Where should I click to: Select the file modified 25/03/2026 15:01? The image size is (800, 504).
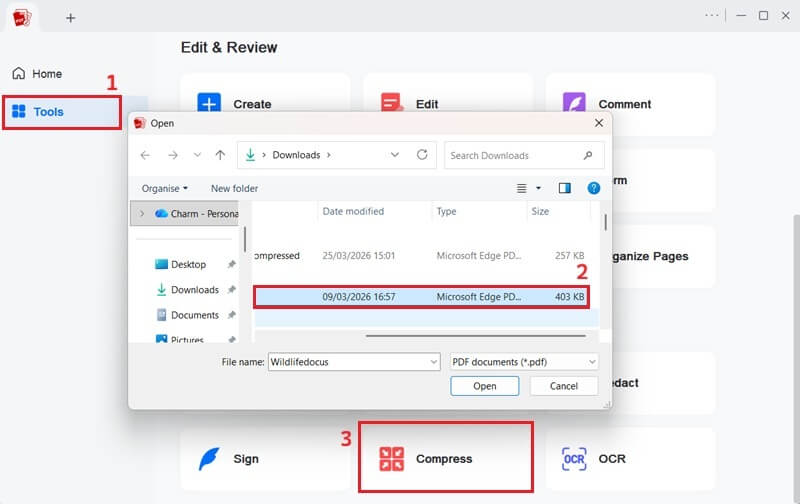419,256
